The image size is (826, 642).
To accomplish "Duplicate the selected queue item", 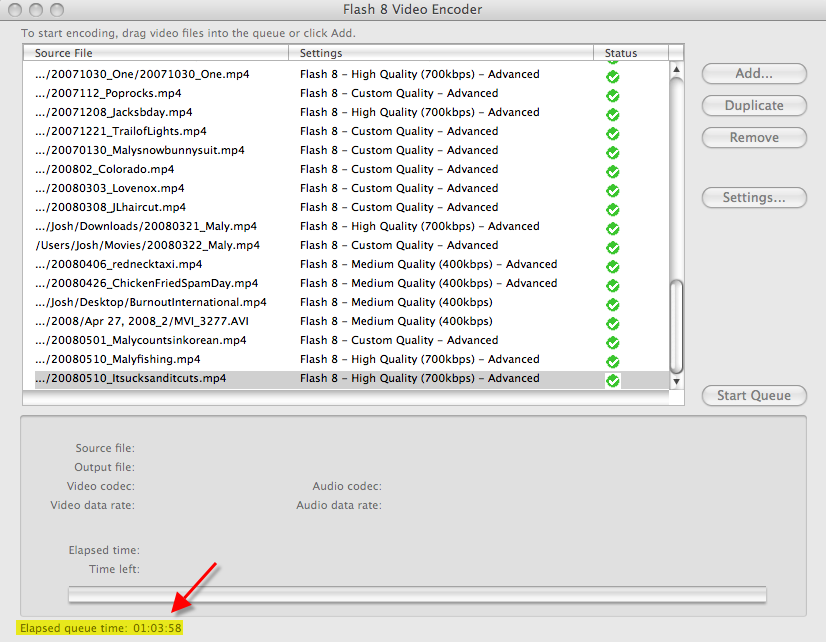I will point(754,105).
